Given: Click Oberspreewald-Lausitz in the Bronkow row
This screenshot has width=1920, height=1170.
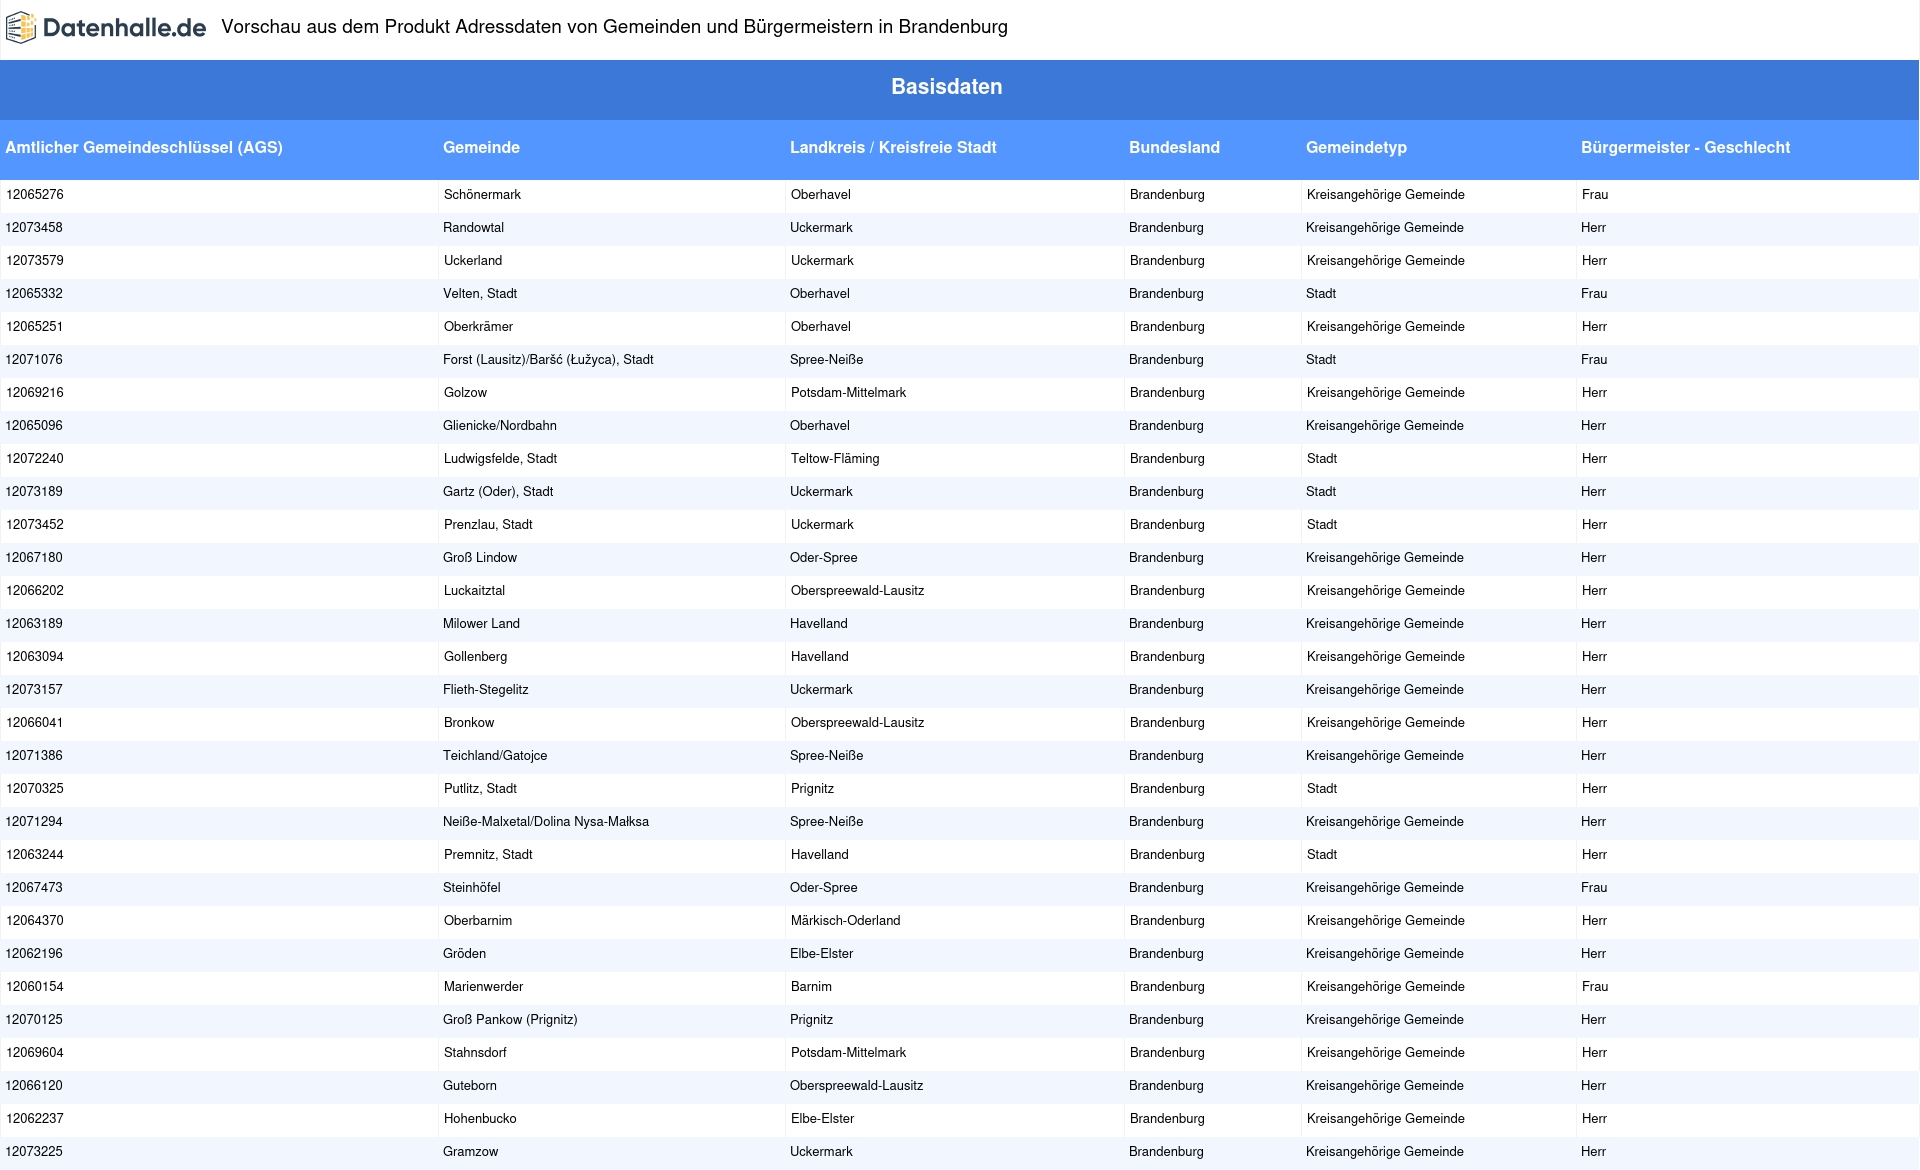Looking at the screenshot, I should [857, 723].
